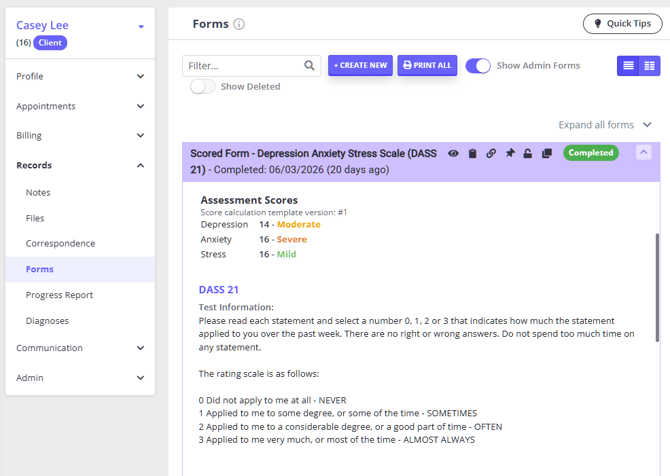Select Diagnoses under Records
Viewport: 670px width, 476px height.
click(47, 321)
